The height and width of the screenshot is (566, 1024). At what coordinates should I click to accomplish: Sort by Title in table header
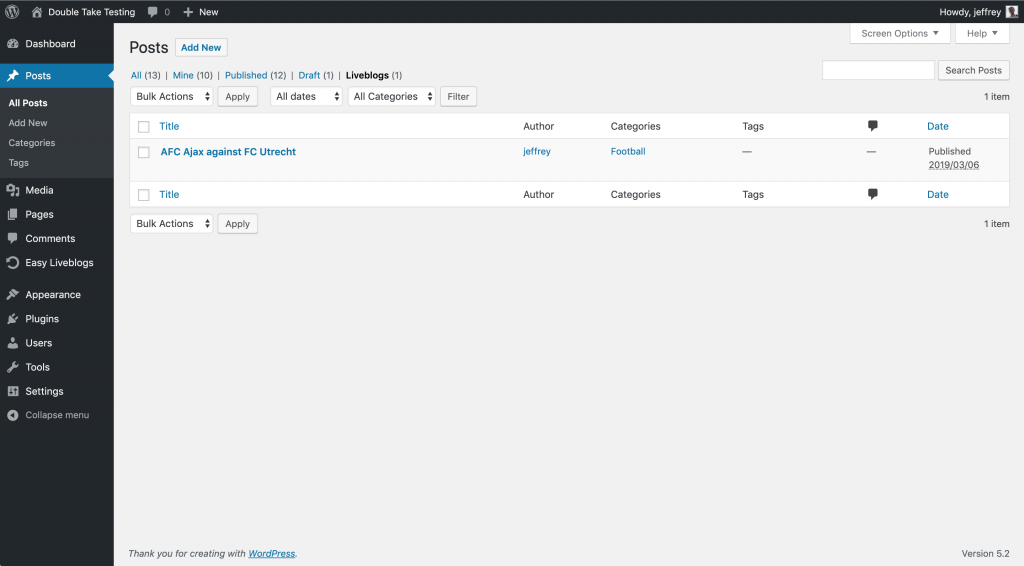point(169,126)
